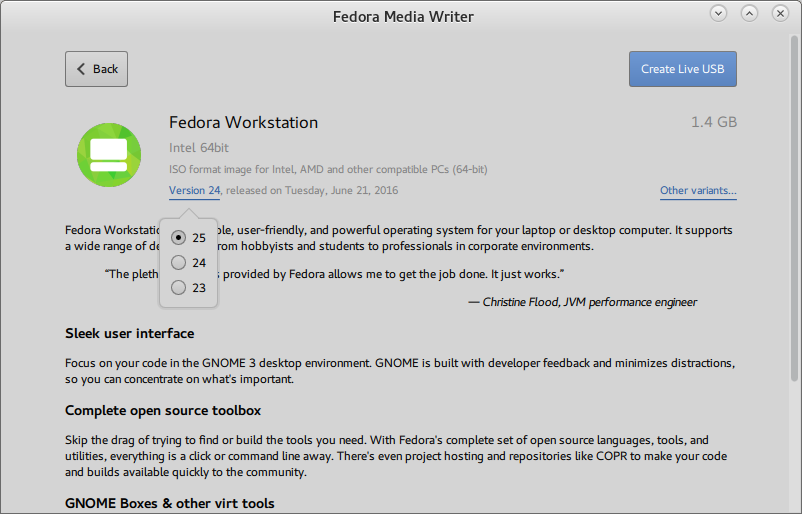Choose version 24 in the version popup
Image resolution: width=802 pixels, height=514 pixels.
179,263
